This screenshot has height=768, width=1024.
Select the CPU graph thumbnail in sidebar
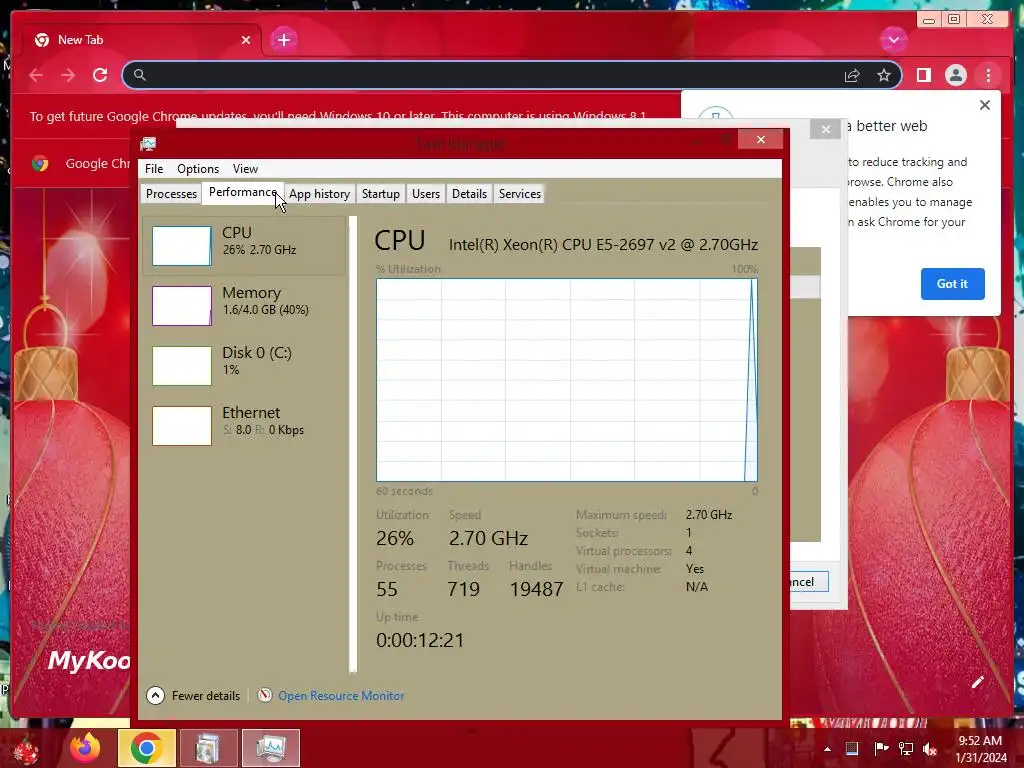[182, 246]
